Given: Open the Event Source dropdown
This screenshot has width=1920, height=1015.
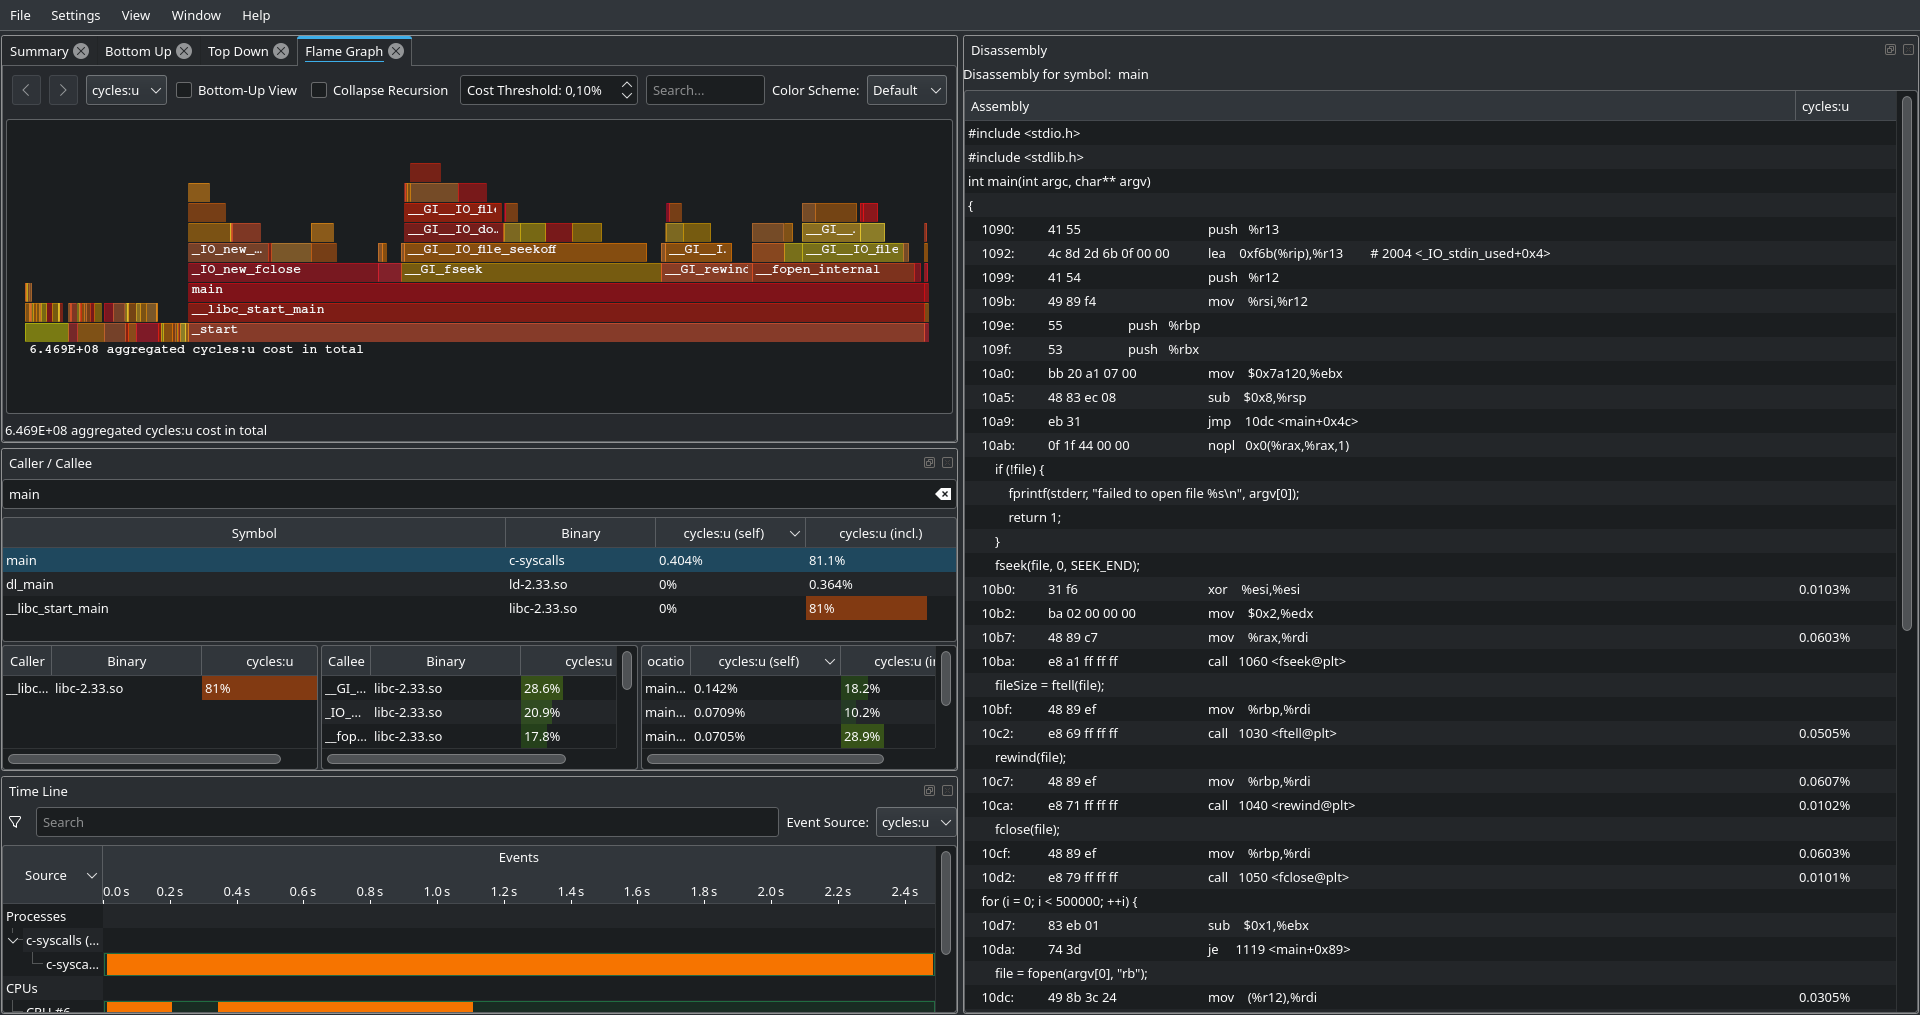Looking at the screenshot, I should click(914, 822).
